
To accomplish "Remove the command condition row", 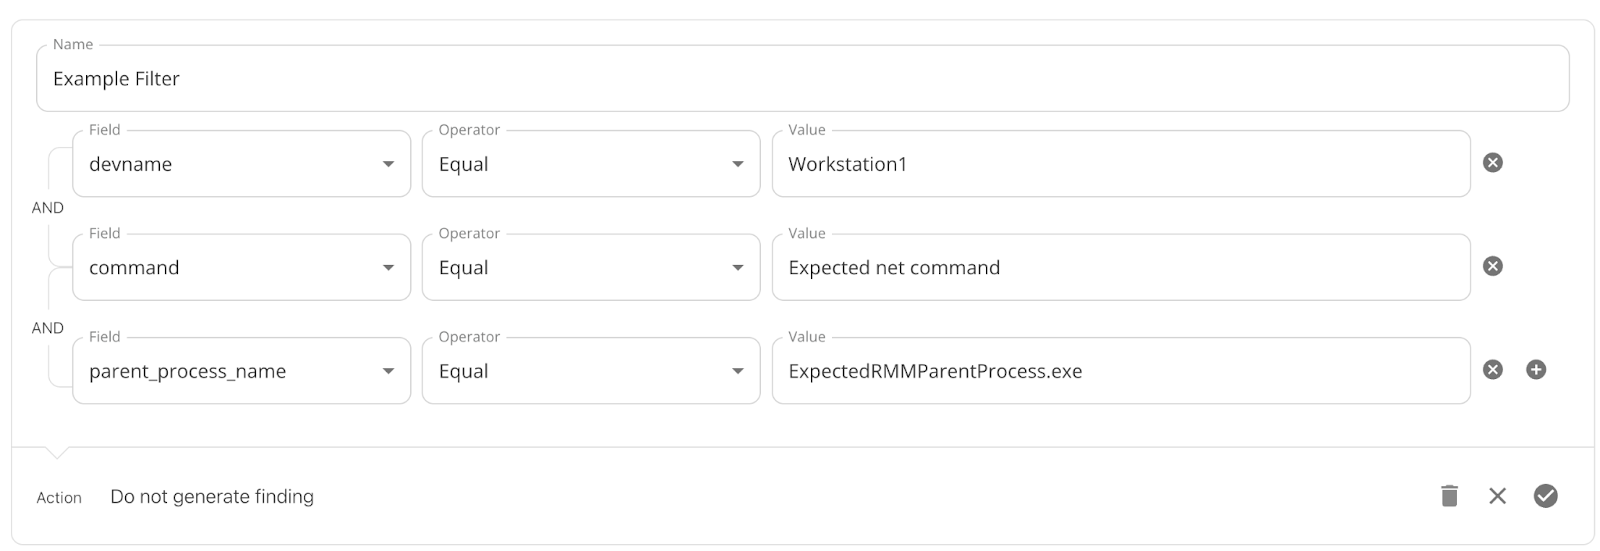I will pyautogui.click(x=1492, y=266).
